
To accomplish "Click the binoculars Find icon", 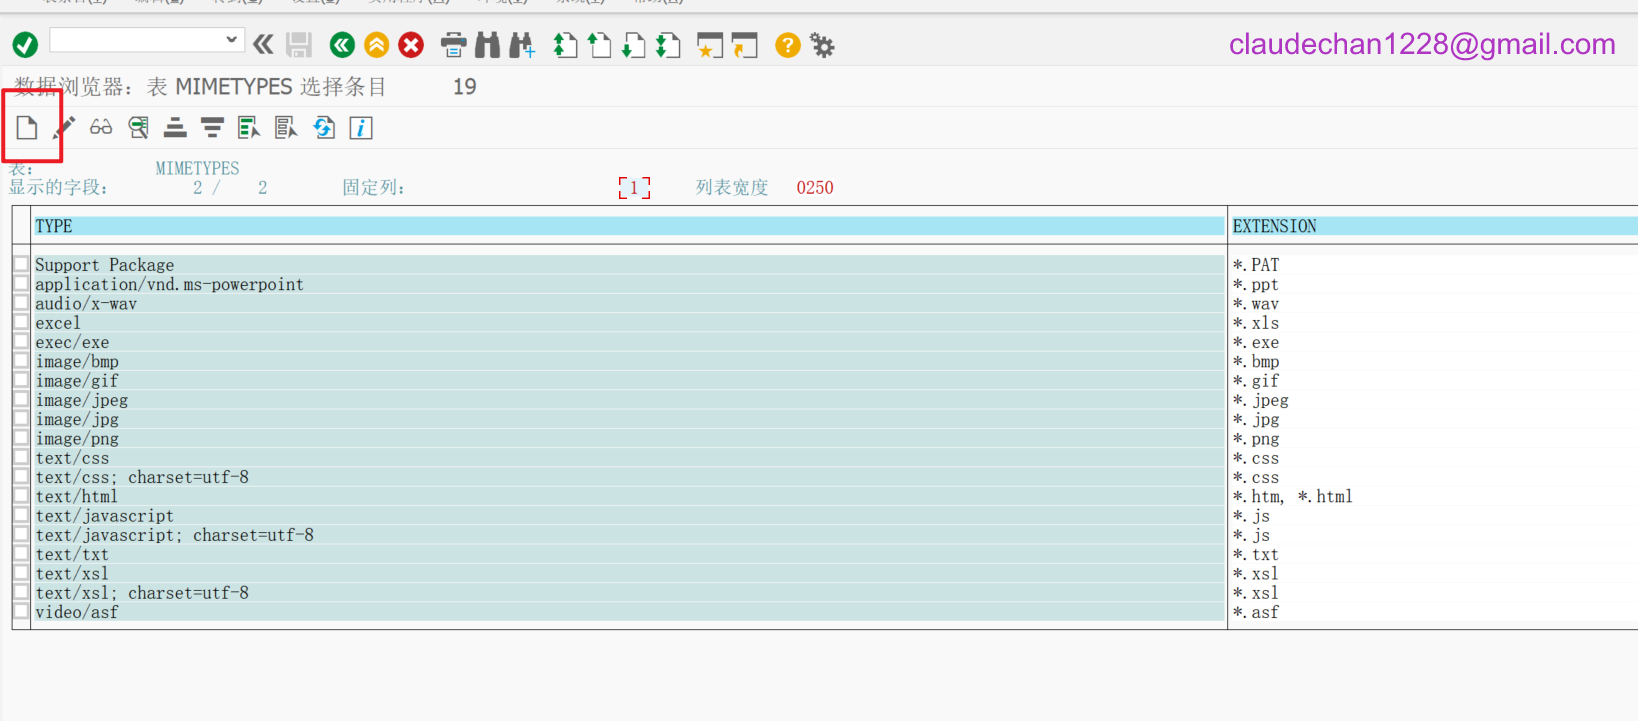I will coord(487,45).
